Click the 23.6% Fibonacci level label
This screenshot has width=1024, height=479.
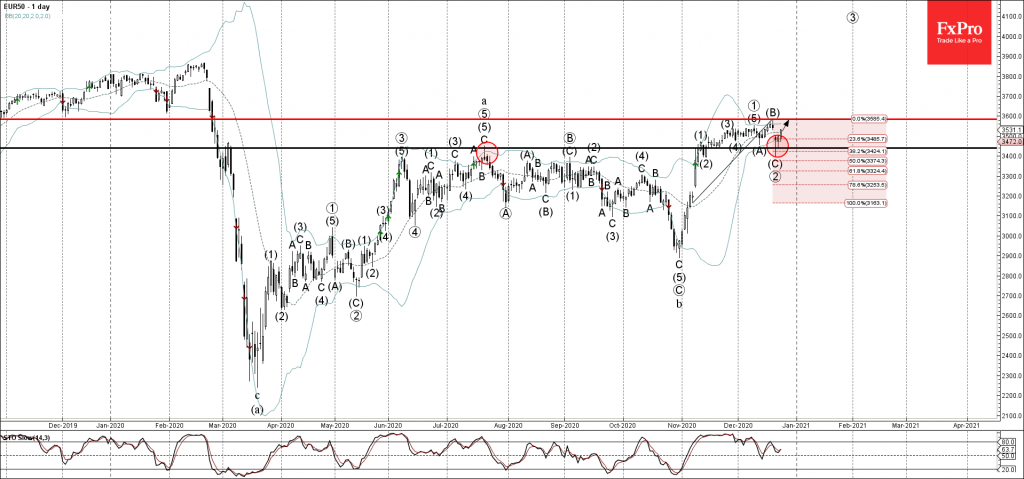(x=868, y=138)
